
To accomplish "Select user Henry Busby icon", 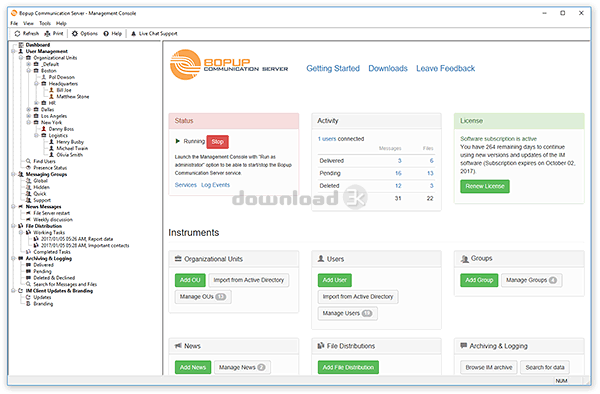I will pyautogui.click(x=51, y=142).
